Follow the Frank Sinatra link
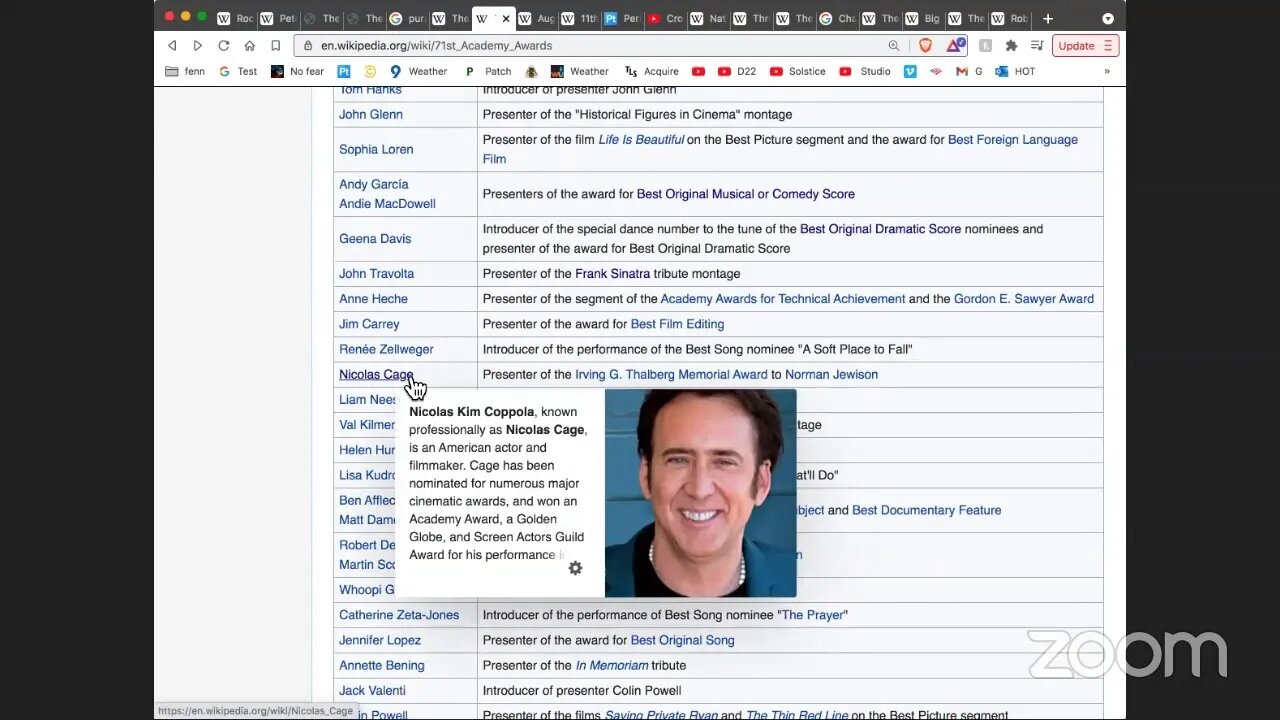 click(612, 273)
